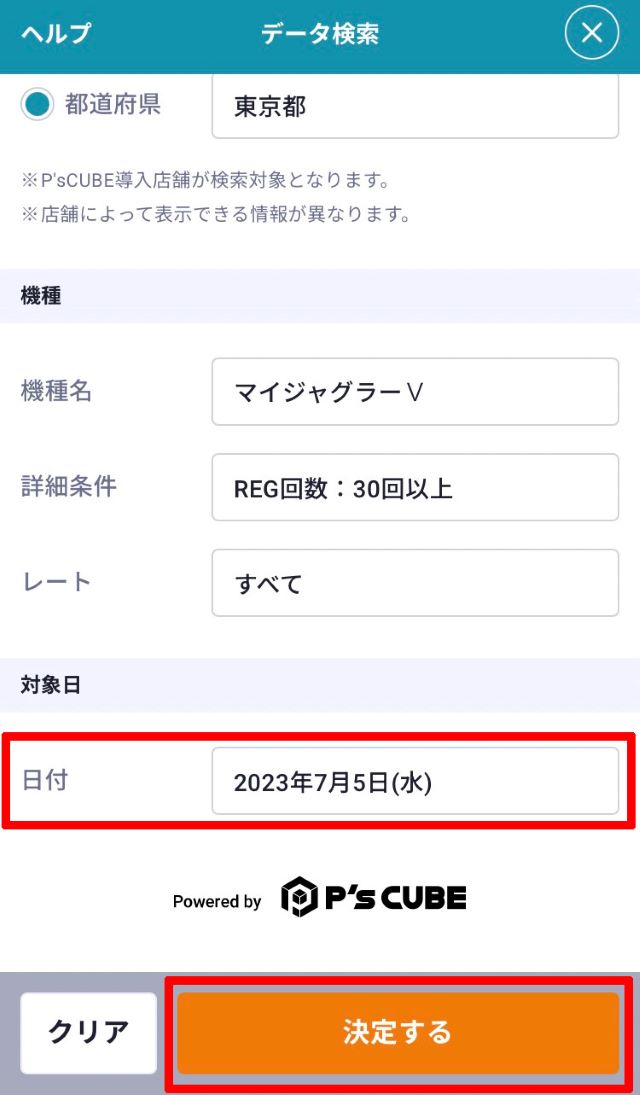
Task: Click the レート label
Action: [56, 581]
